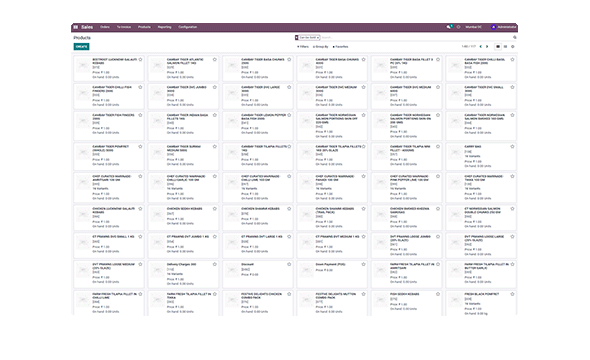This screenshot has height=360, width=590.
Task: Click the search magnifier icon
Action: click(x=515, y=38)
